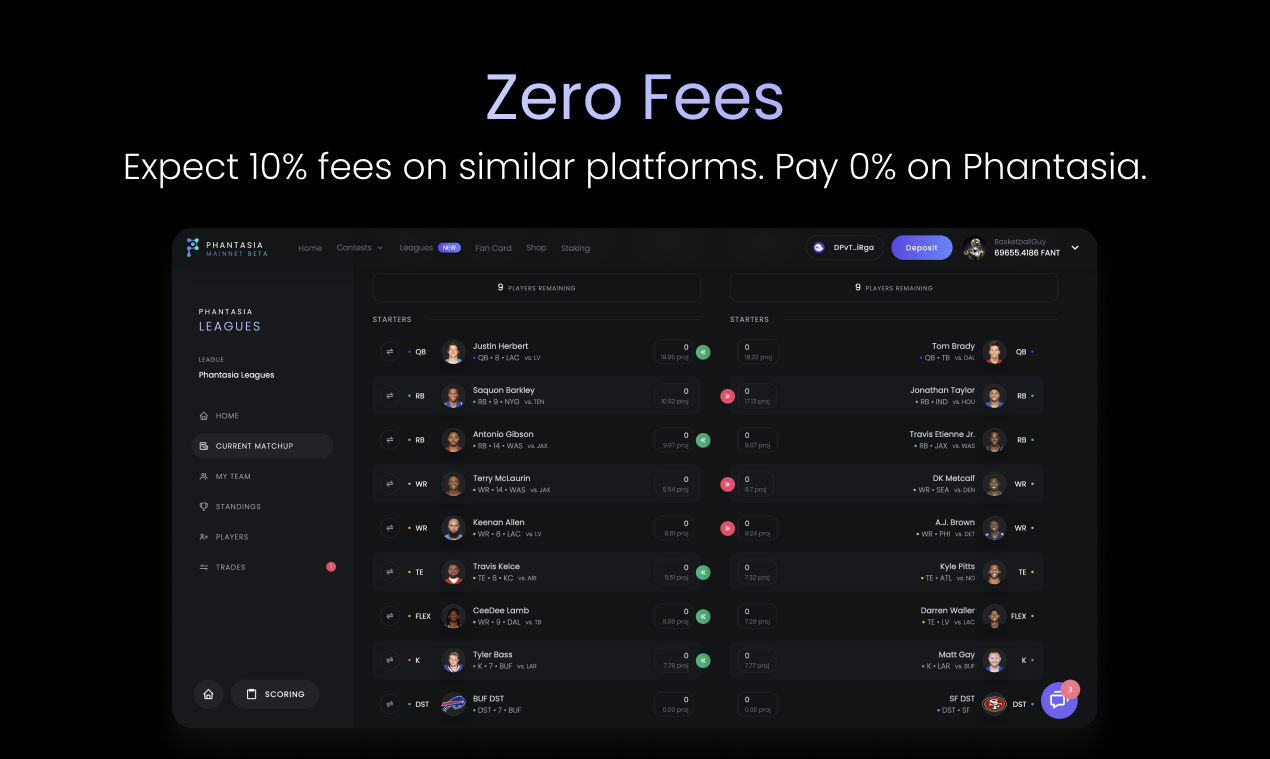Open the chat support bubble icon
The height and width of the screenshot is (759, 1270).
click(1059, 700)
